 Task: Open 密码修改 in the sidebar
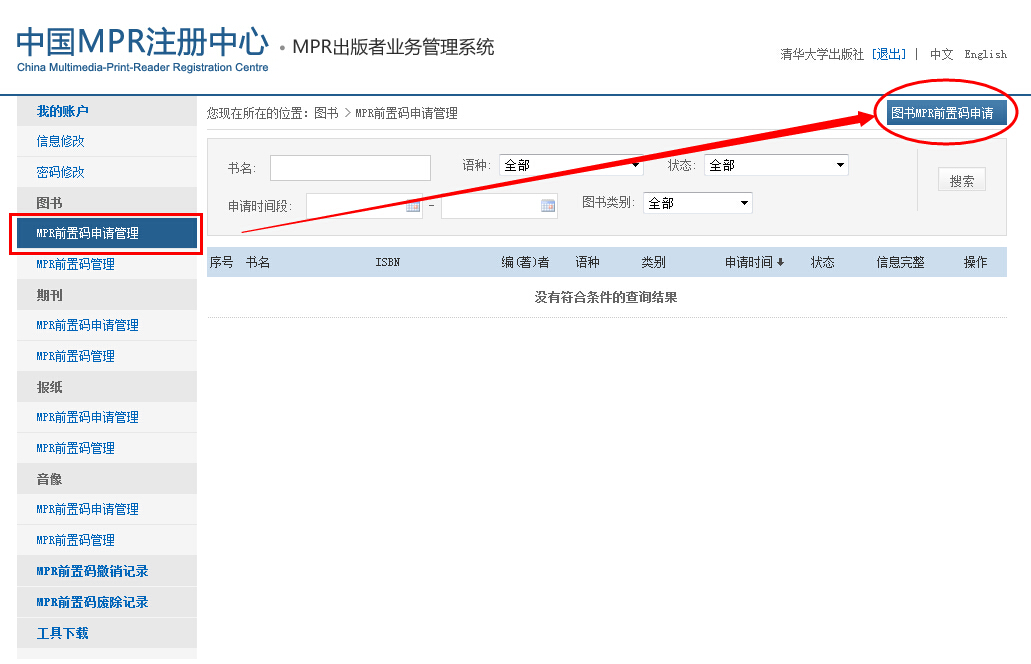pyautogui.click(x=61, y=172)
